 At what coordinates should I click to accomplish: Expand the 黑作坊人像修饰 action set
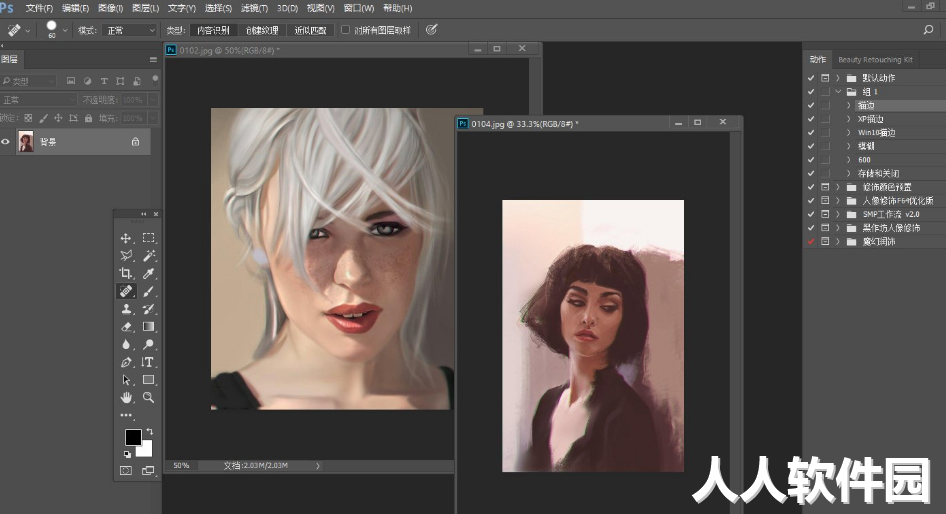838,227
